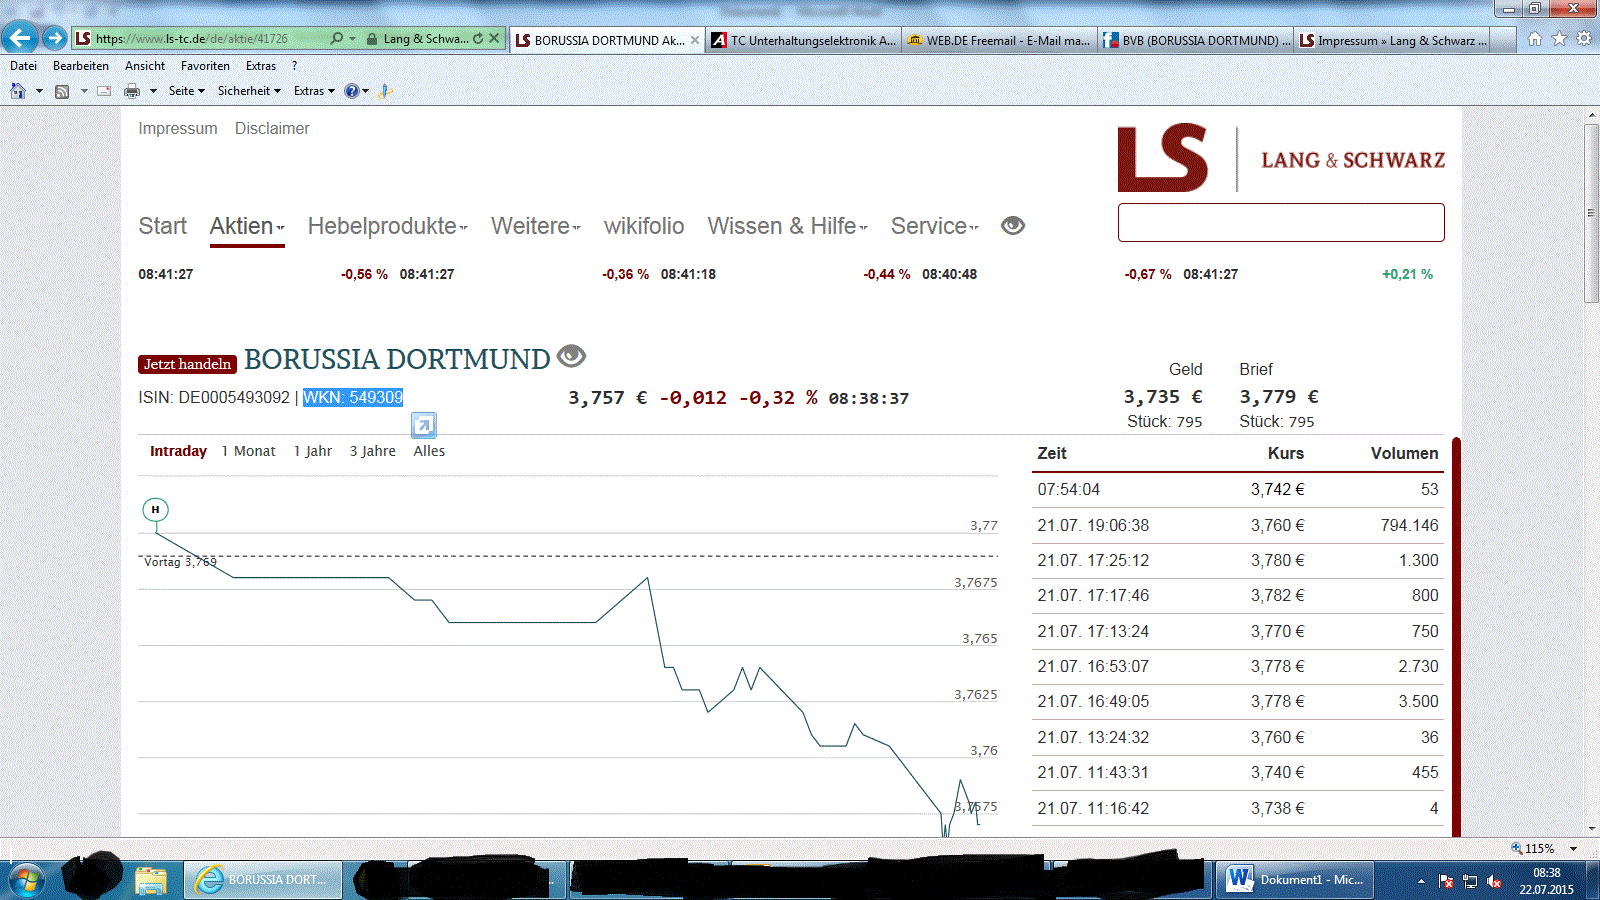Open the Windows Start orb
The width and height of the screenshot is (1600, 900).
click(x=27, y=879)
